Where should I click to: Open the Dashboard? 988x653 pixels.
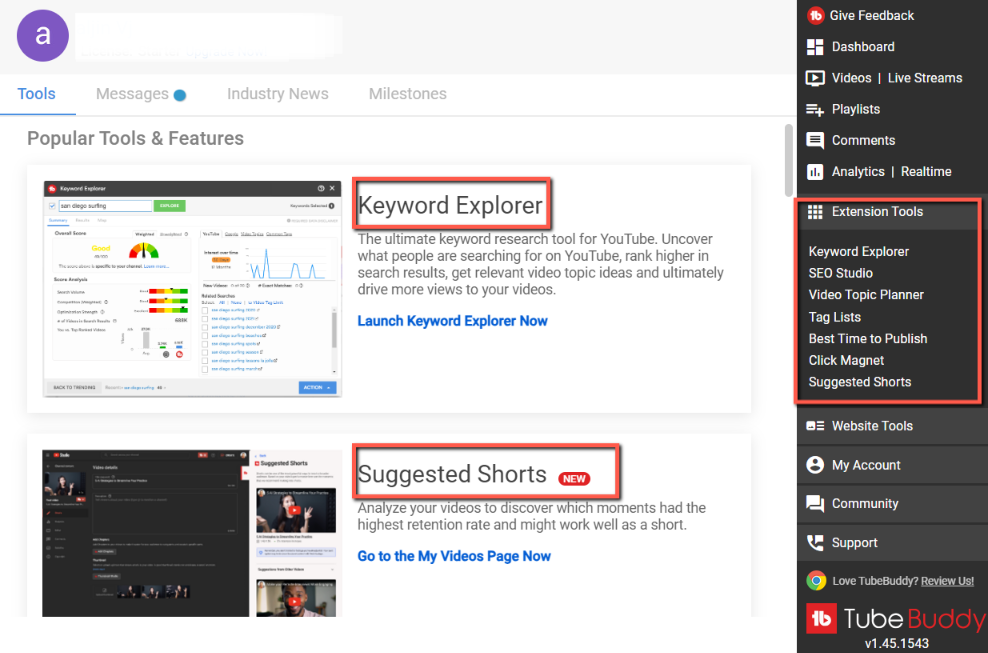tap(862, 46)
